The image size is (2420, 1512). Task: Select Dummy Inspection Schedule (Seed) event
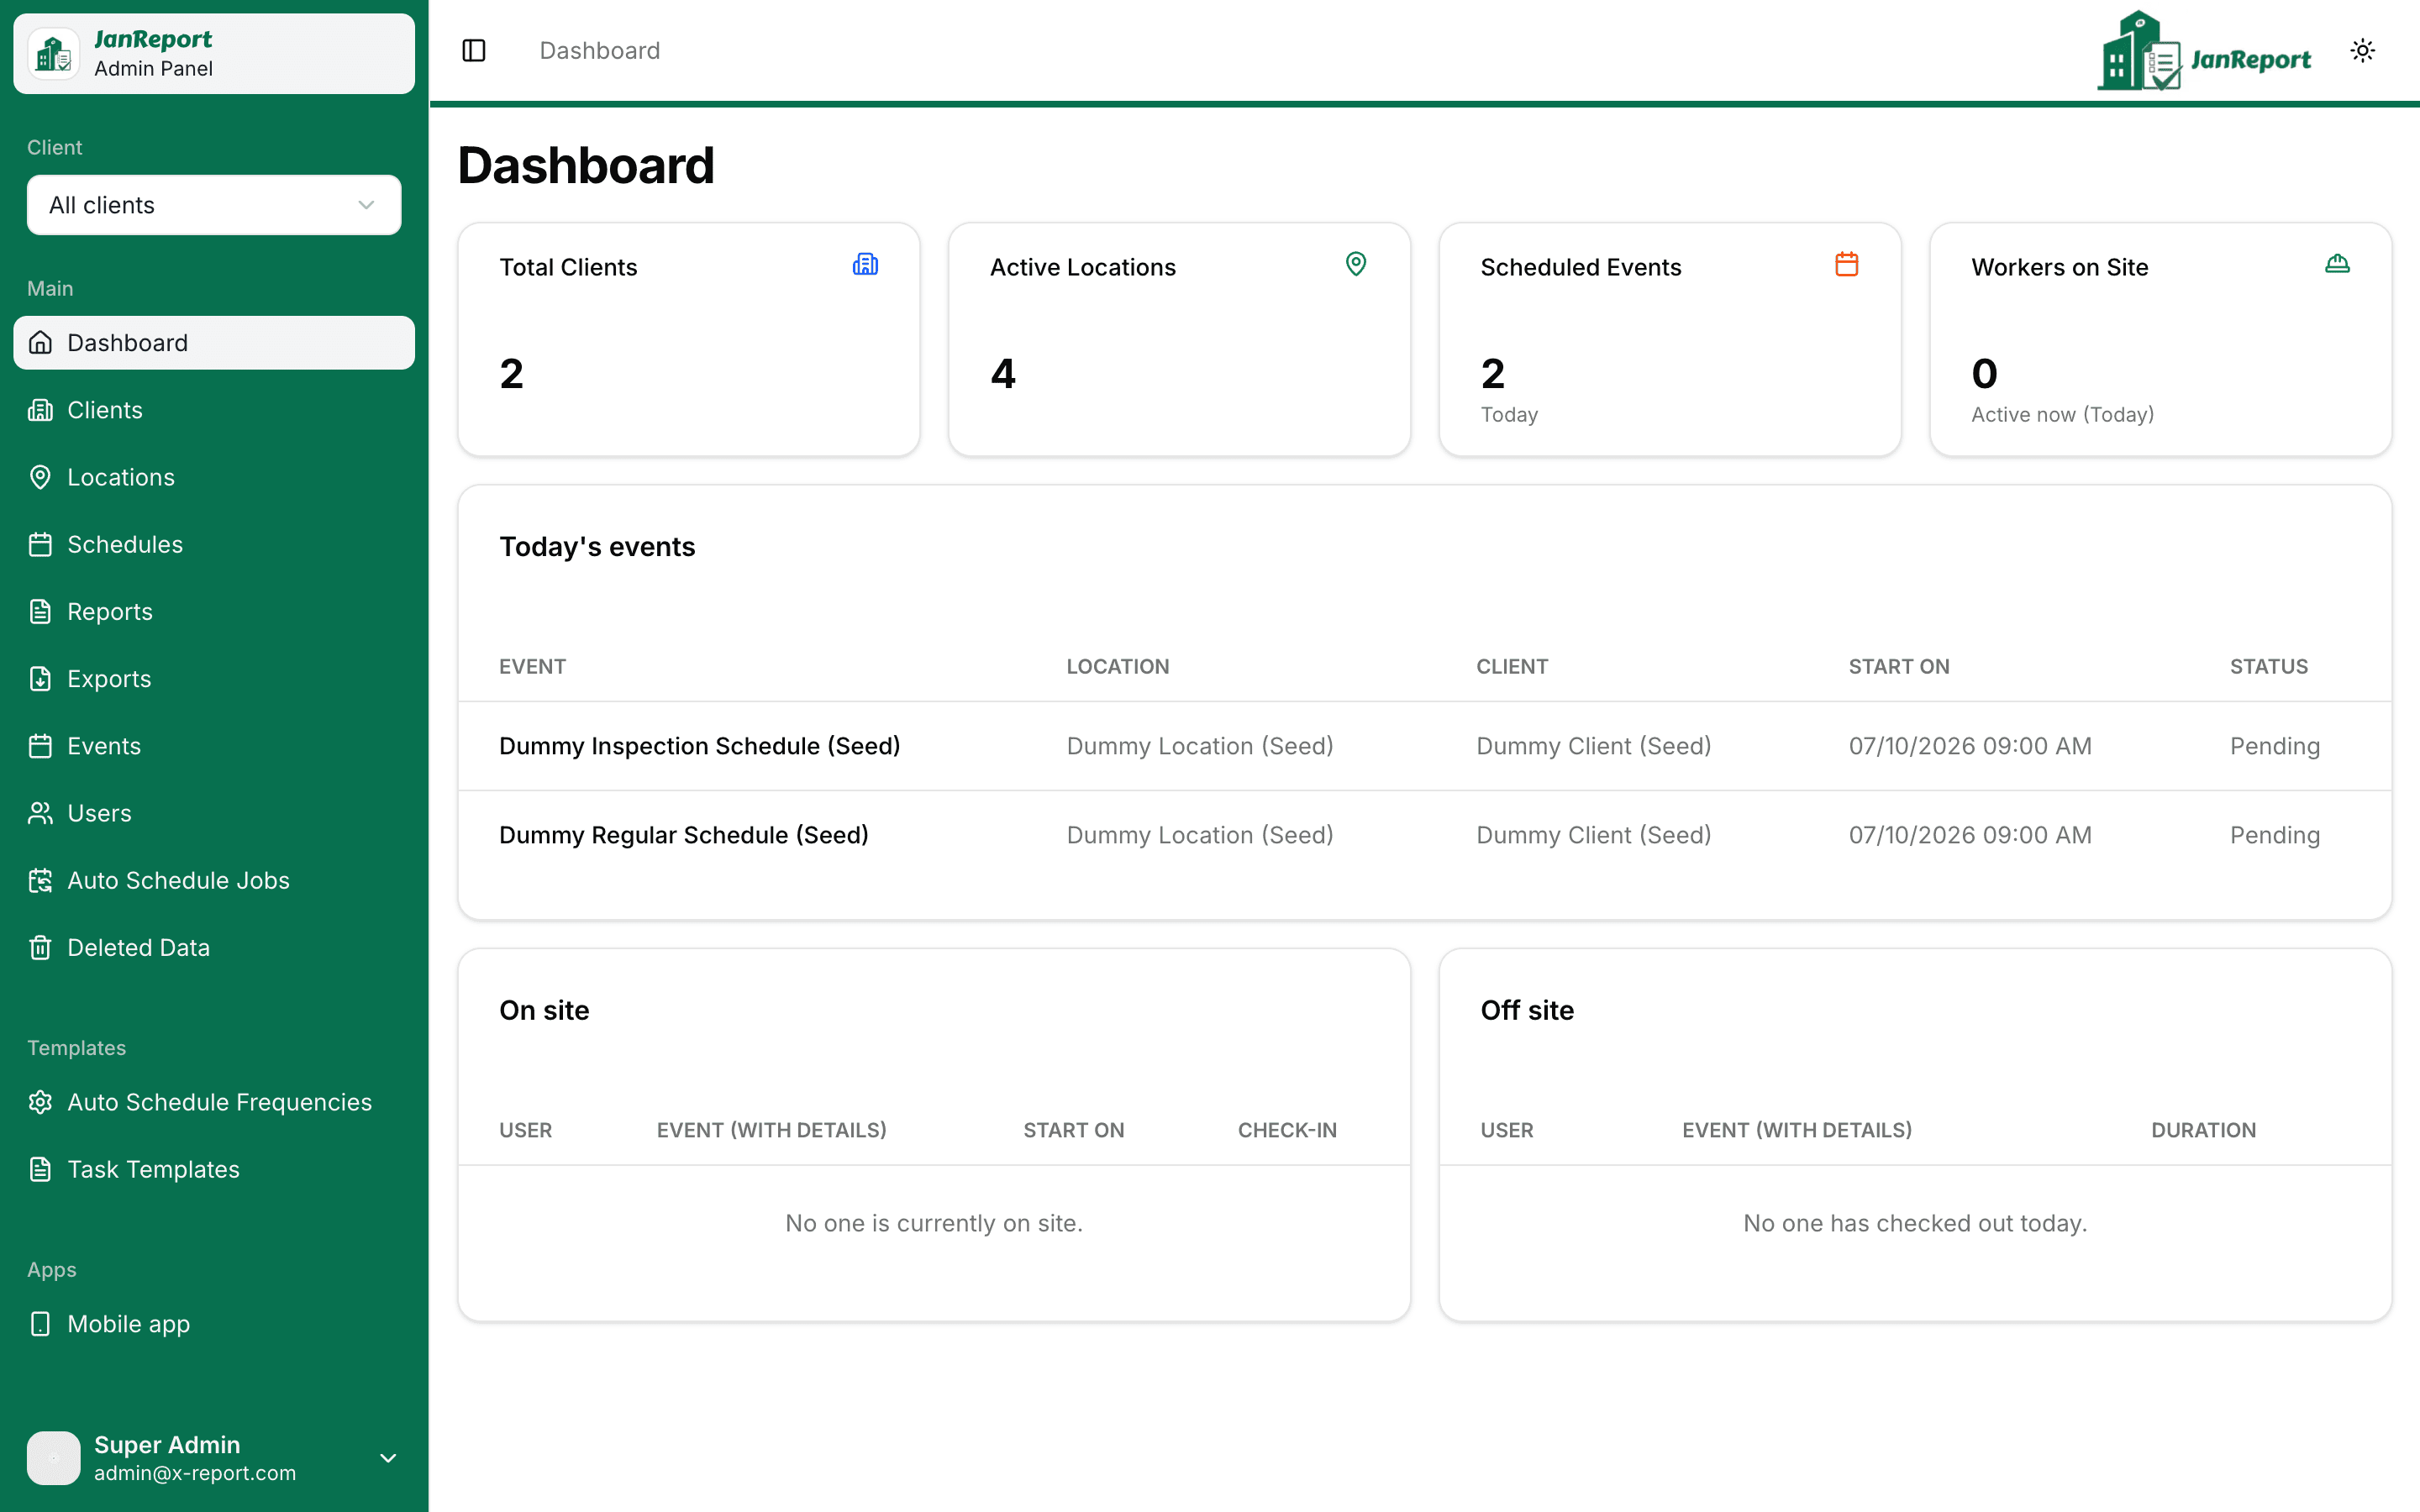click(x=699, y=746)
